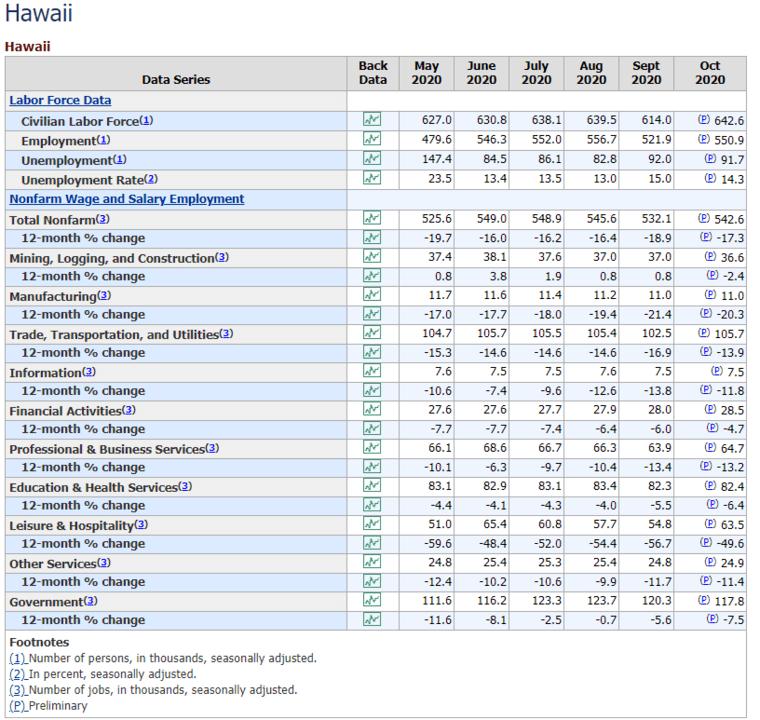
Task: Open back data chart for Civilian Labor Force
Action: [372, 120]
